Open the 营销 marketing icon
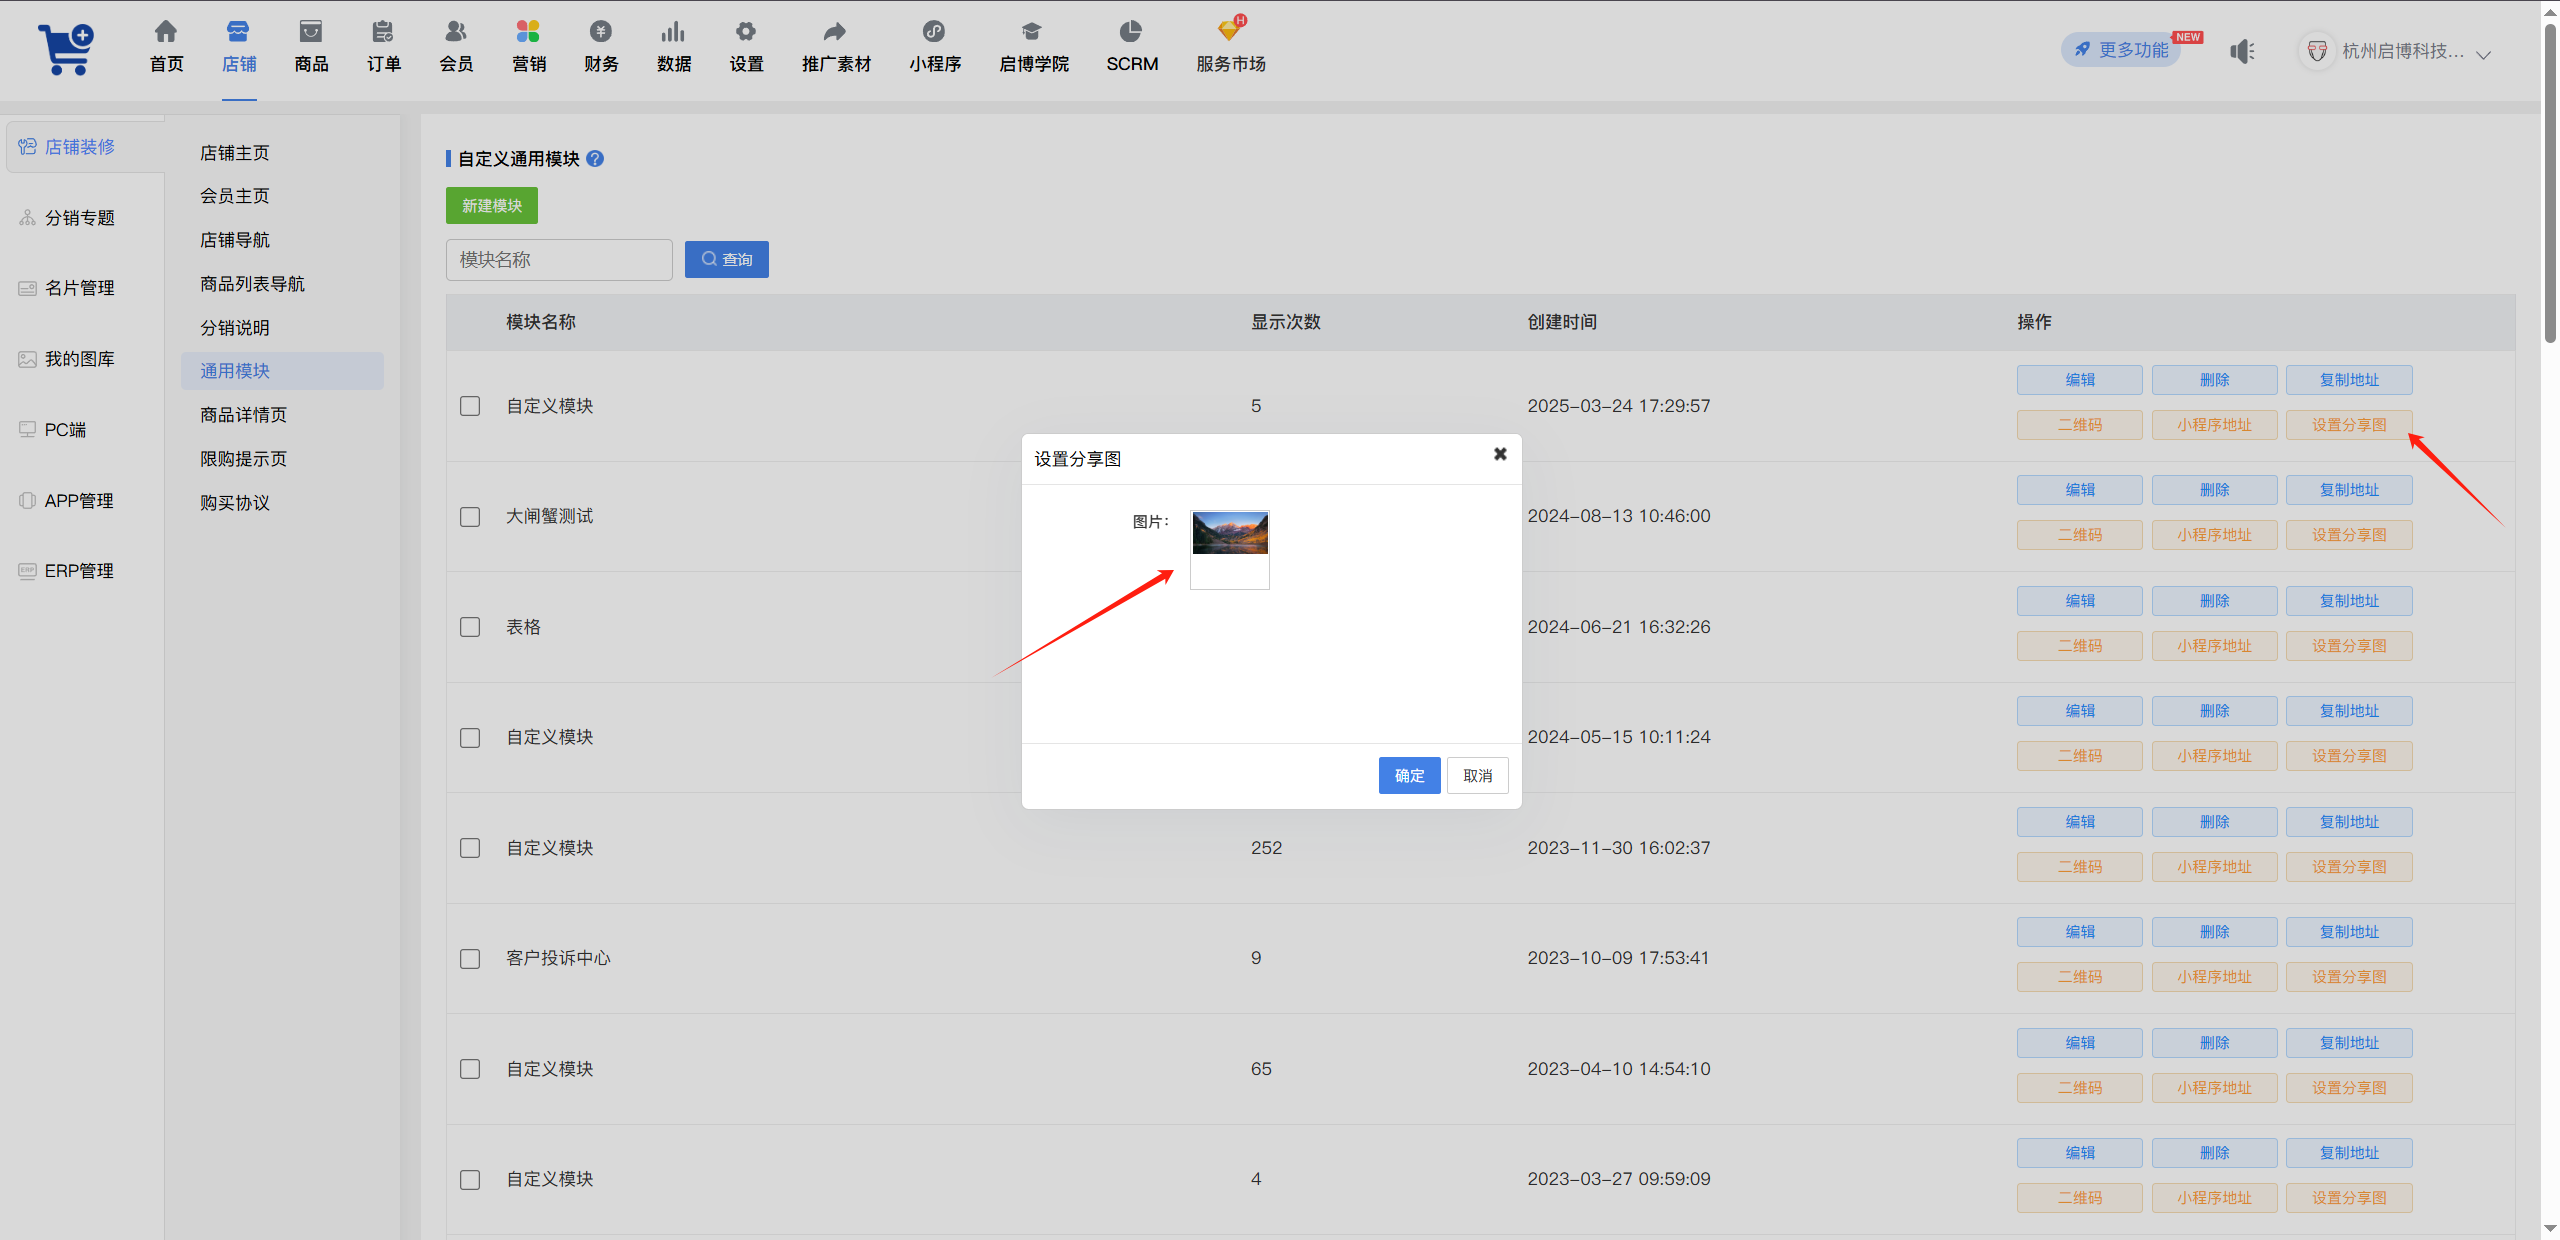The width and height of the screenshot is (2560, 1240). point(528,32)
